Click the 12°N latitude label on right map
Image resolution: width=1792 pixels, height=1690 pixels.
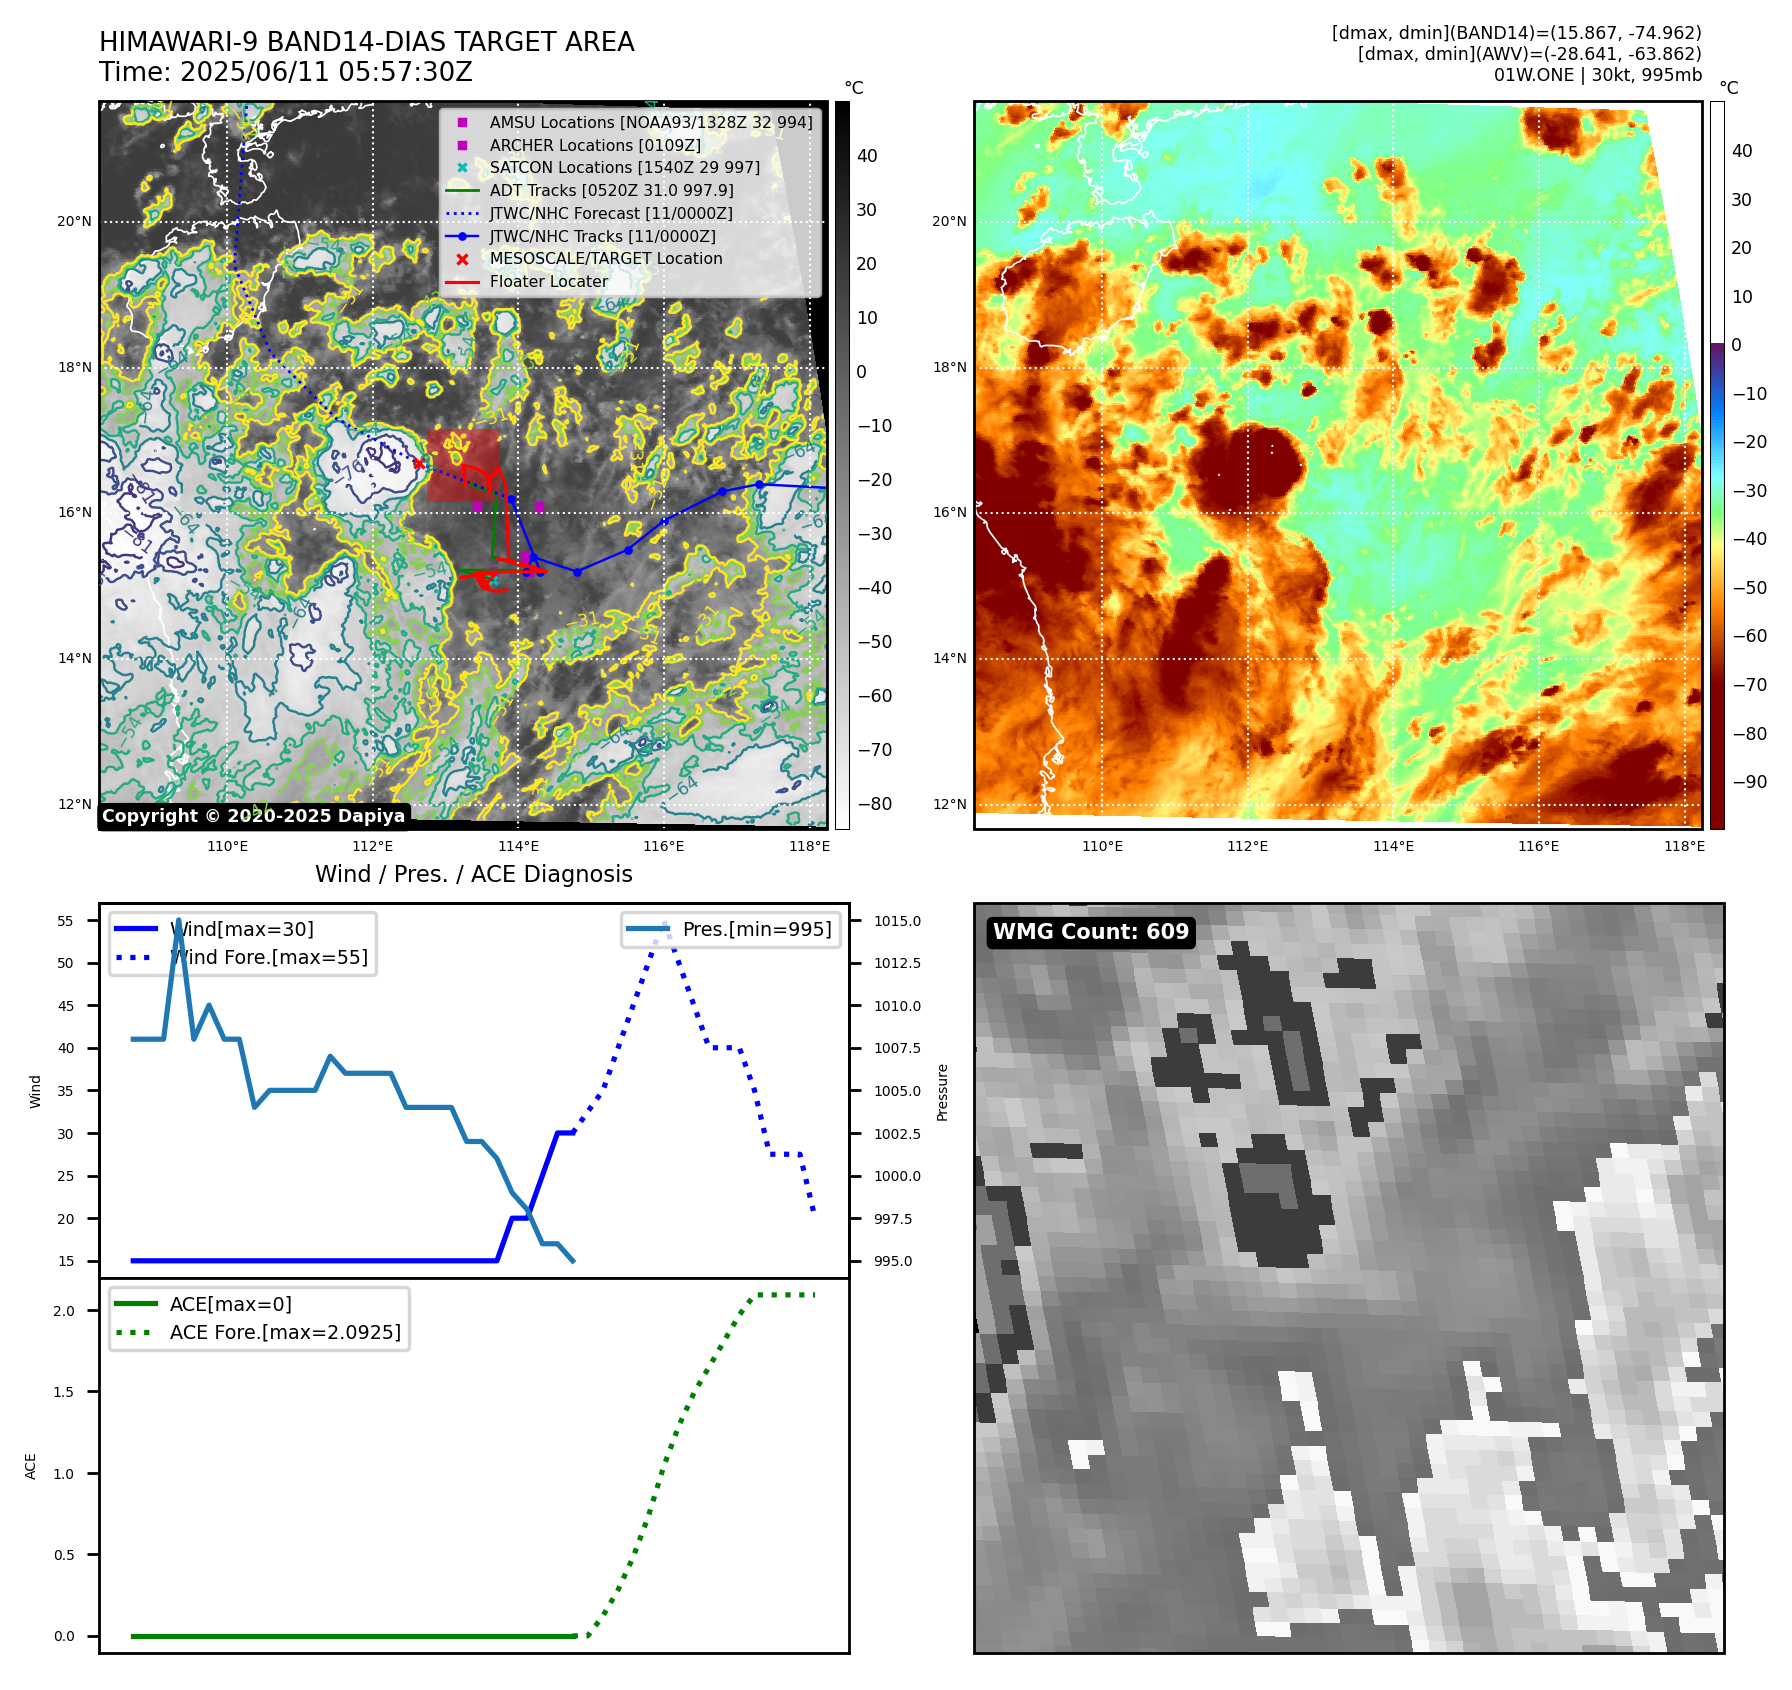[949, 804]
